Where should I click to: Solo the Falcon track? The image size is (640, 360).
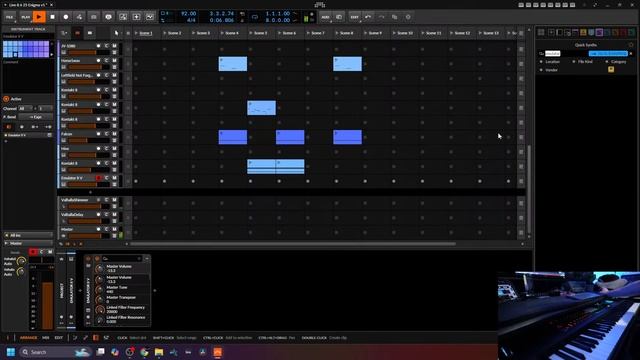tap(107, 134)
